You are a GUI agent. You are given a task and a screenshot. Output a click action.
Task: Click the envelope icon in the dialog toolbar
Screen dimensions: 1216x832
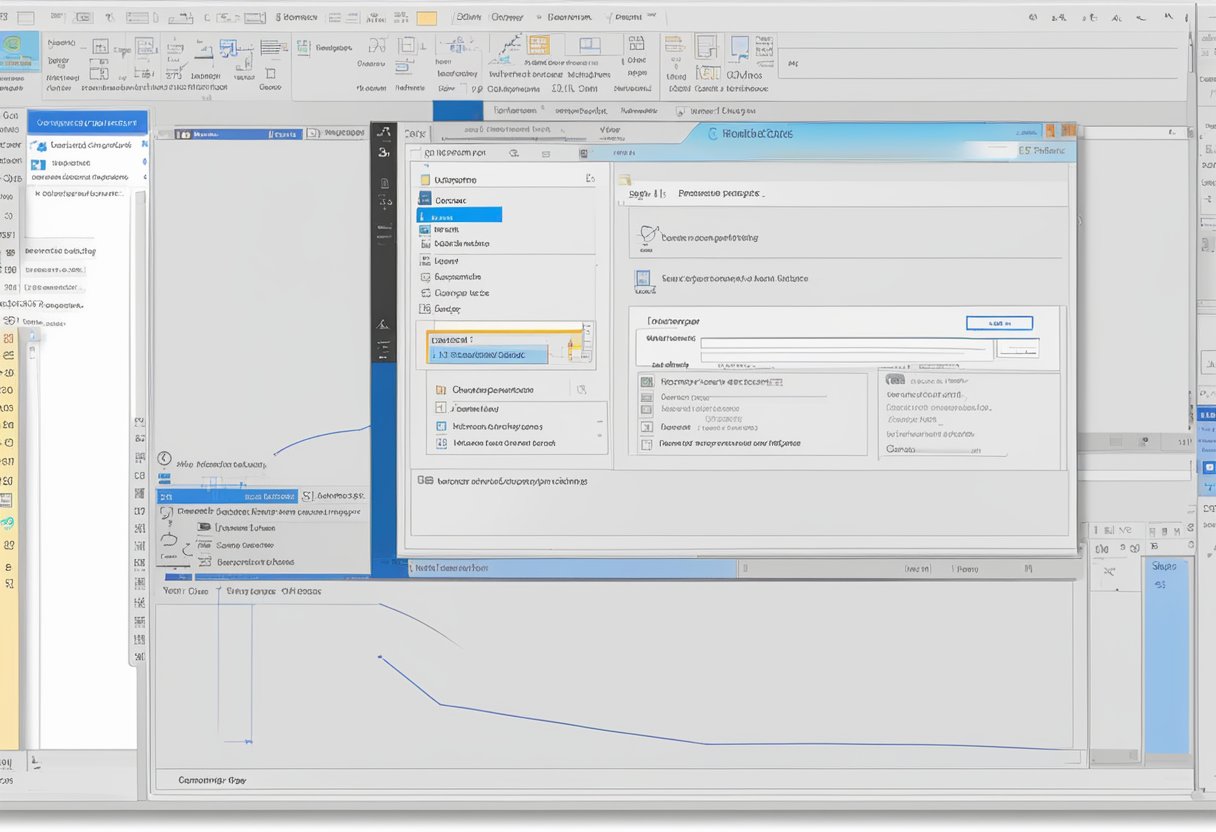pos(545,152)
